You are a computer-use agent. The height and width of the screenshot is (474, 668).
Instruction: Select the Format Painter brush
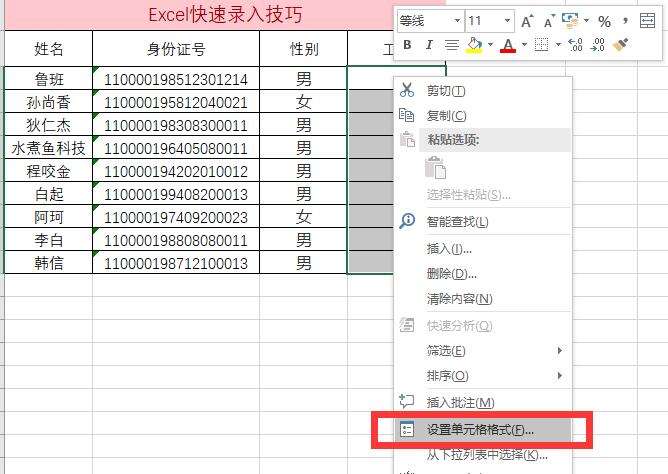[x=621, y=45]
